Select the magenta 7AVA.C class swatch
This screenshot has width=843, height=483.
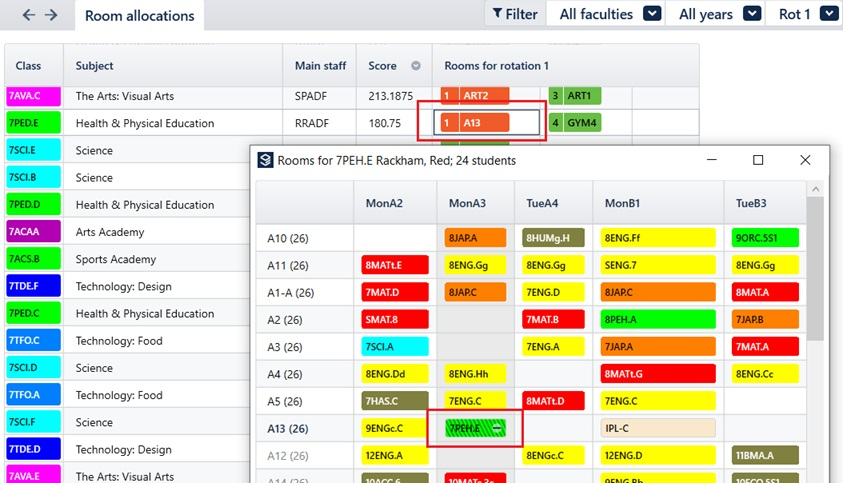(33, 96)
